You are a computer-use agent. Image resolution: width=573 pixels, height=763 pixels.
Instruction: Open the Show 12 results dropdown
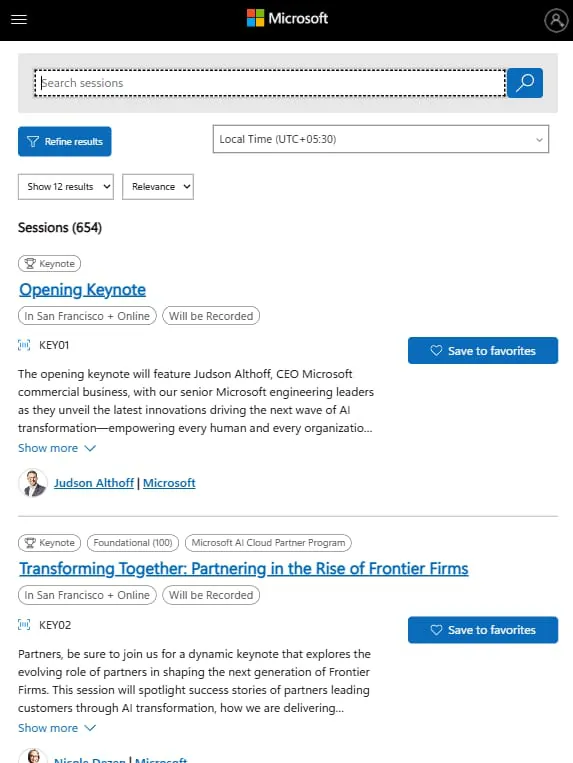(x=66, y=187)
